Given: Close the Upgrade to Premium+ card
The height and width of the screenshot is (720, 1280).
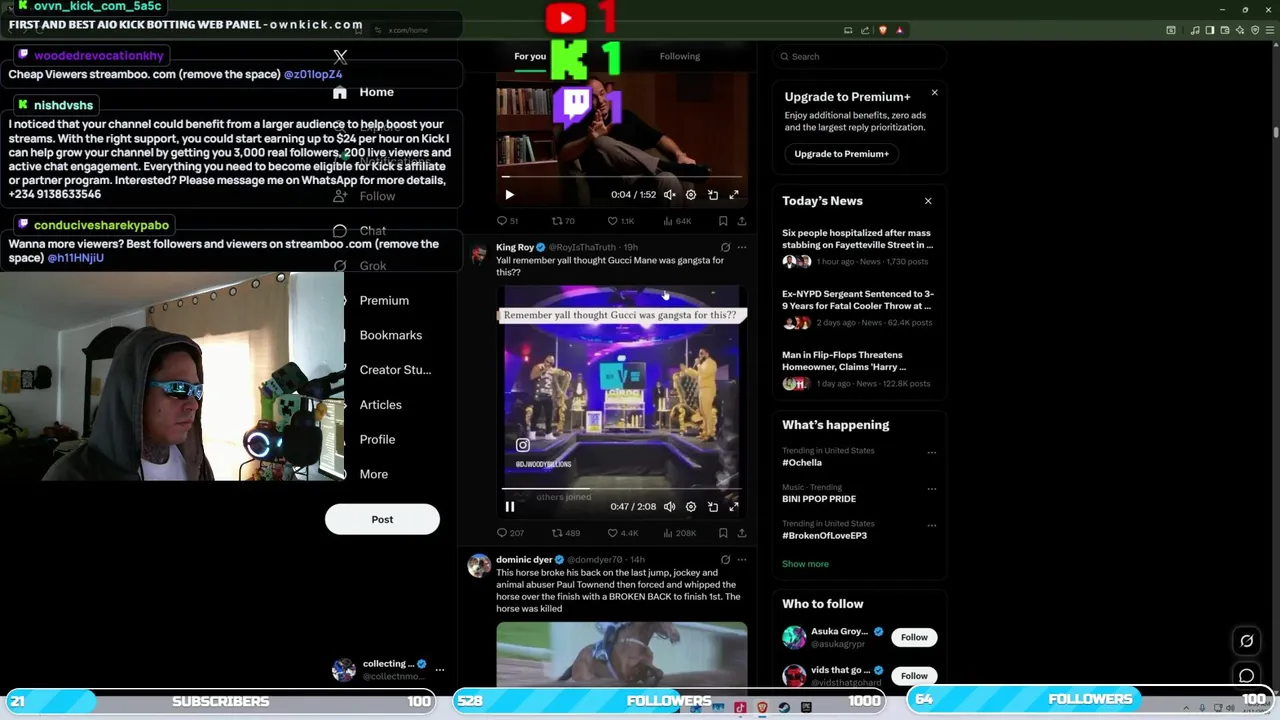Looking at the screenshot, I should point(934,93).
